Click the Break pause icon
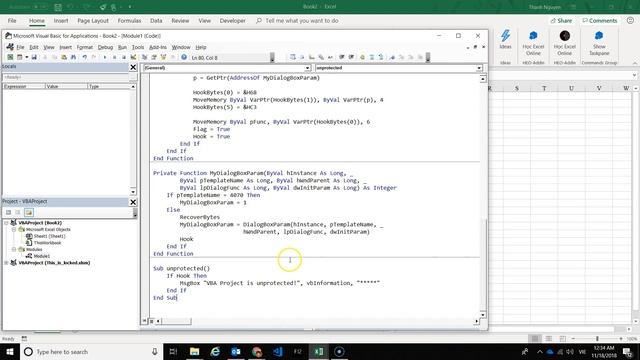The image size is (640, 360). tap(114, 58)
